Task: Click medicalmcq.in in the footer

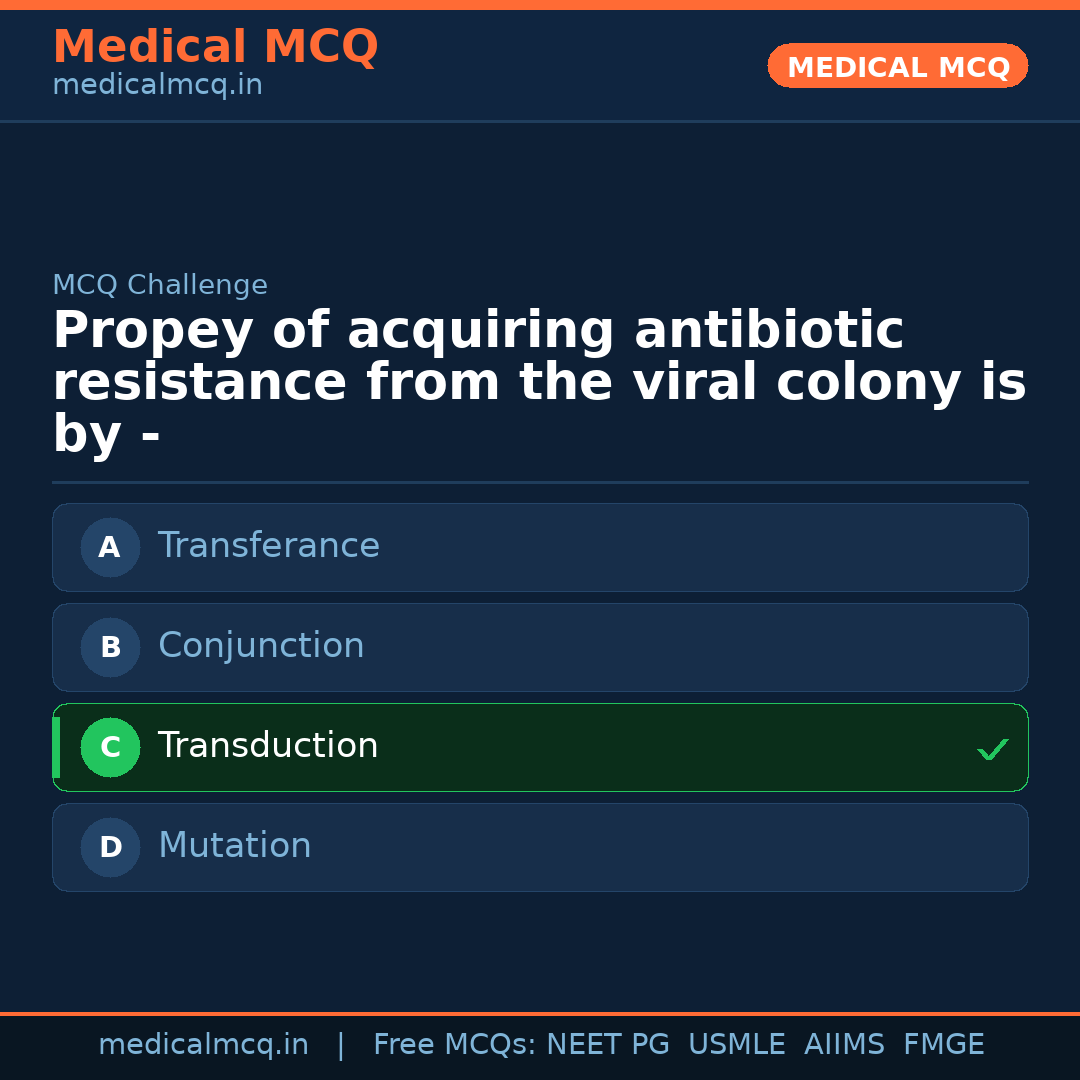Action: click(x=203, y=1045)
